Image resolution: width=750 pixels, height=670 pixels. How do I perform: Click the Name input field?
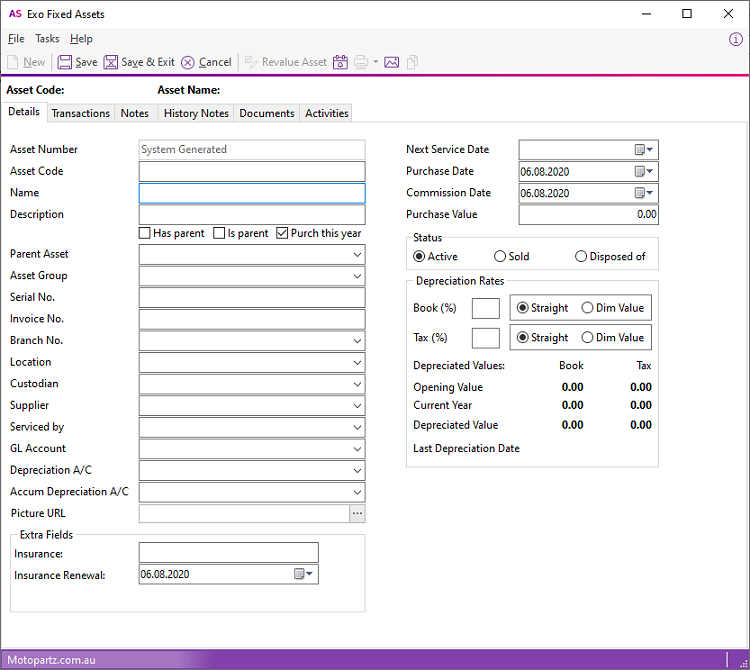[252, 193]
